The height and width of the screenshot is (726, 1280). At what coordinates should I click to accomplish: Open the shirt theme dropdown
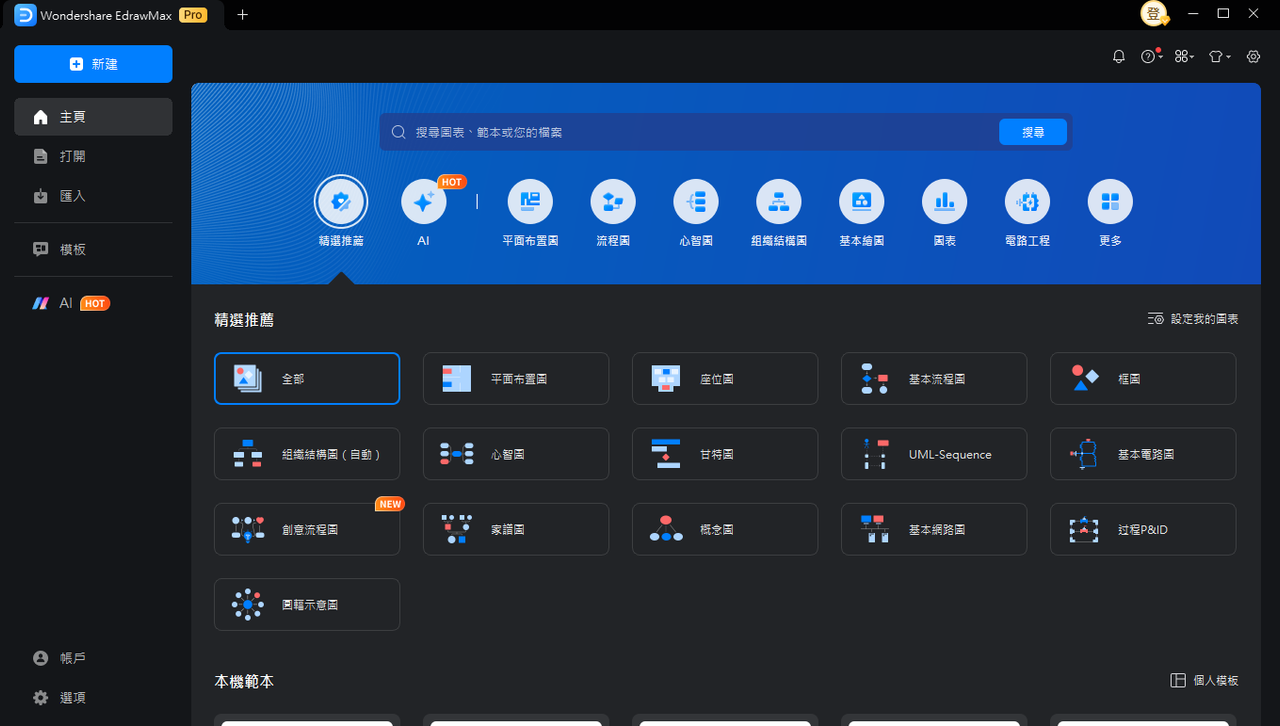pos(1219,57)
